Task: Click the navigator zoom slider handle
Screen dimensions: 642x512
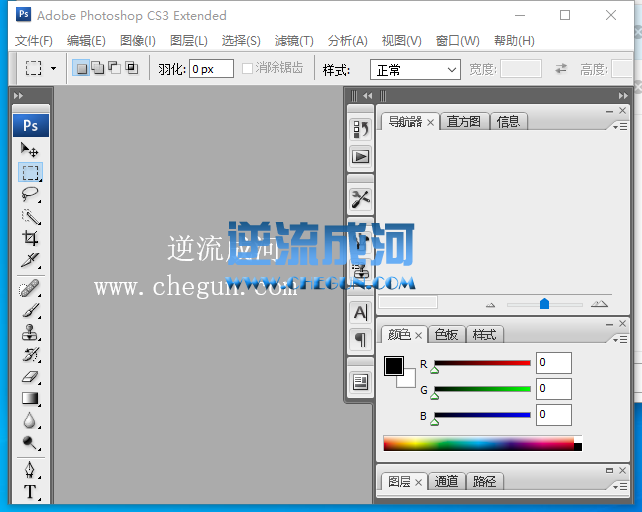Action: click(544, 304)
